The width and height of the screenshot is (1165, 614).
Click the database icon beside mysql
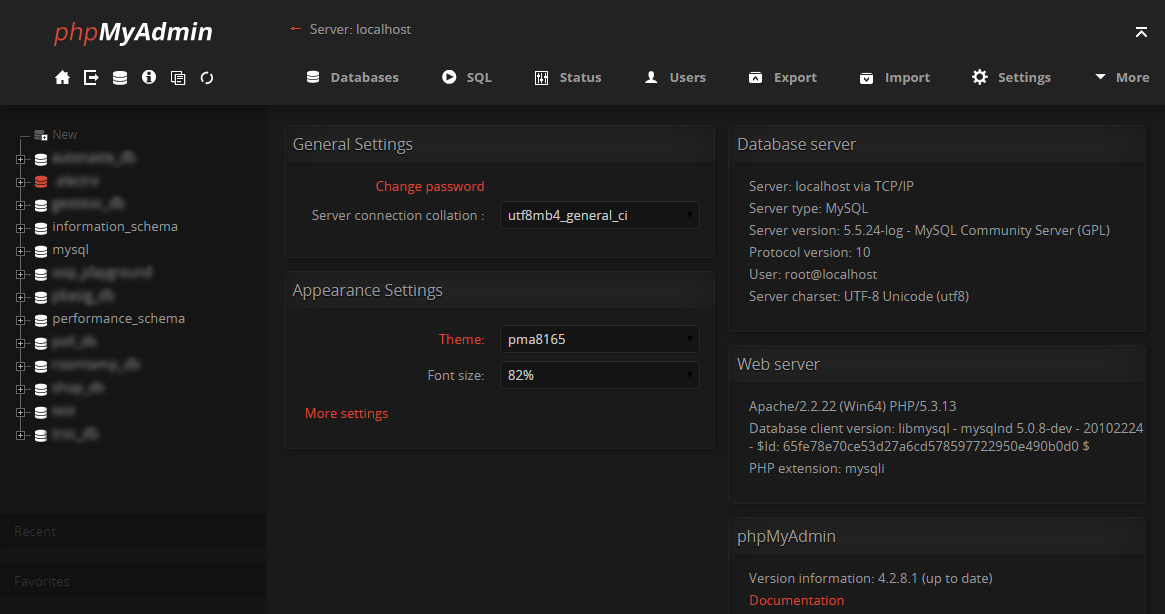41,251
